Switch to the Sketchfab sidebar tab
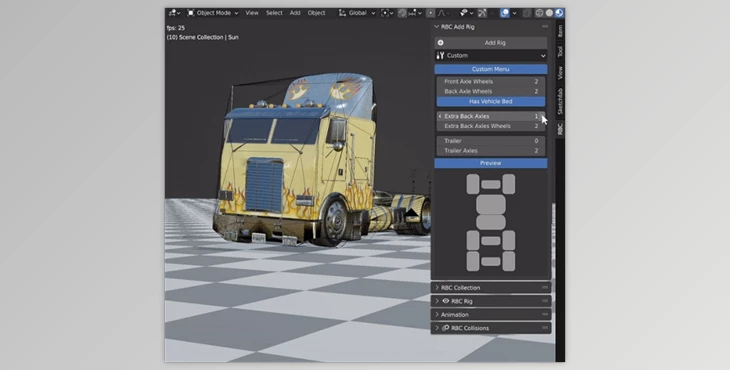The image size is (730, 370). (x=560, y=101)
